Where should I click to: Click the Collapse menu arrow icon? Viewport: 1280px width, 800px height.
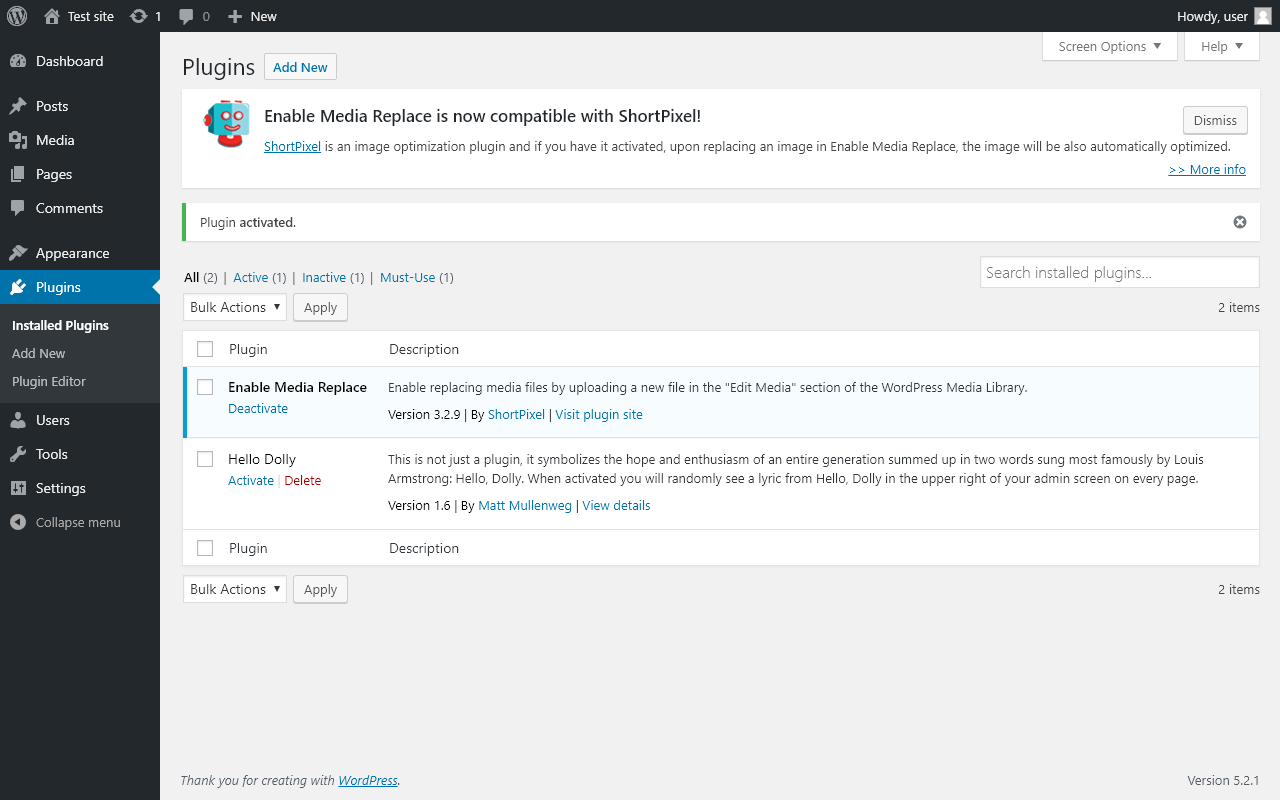[x=17, y=522]
